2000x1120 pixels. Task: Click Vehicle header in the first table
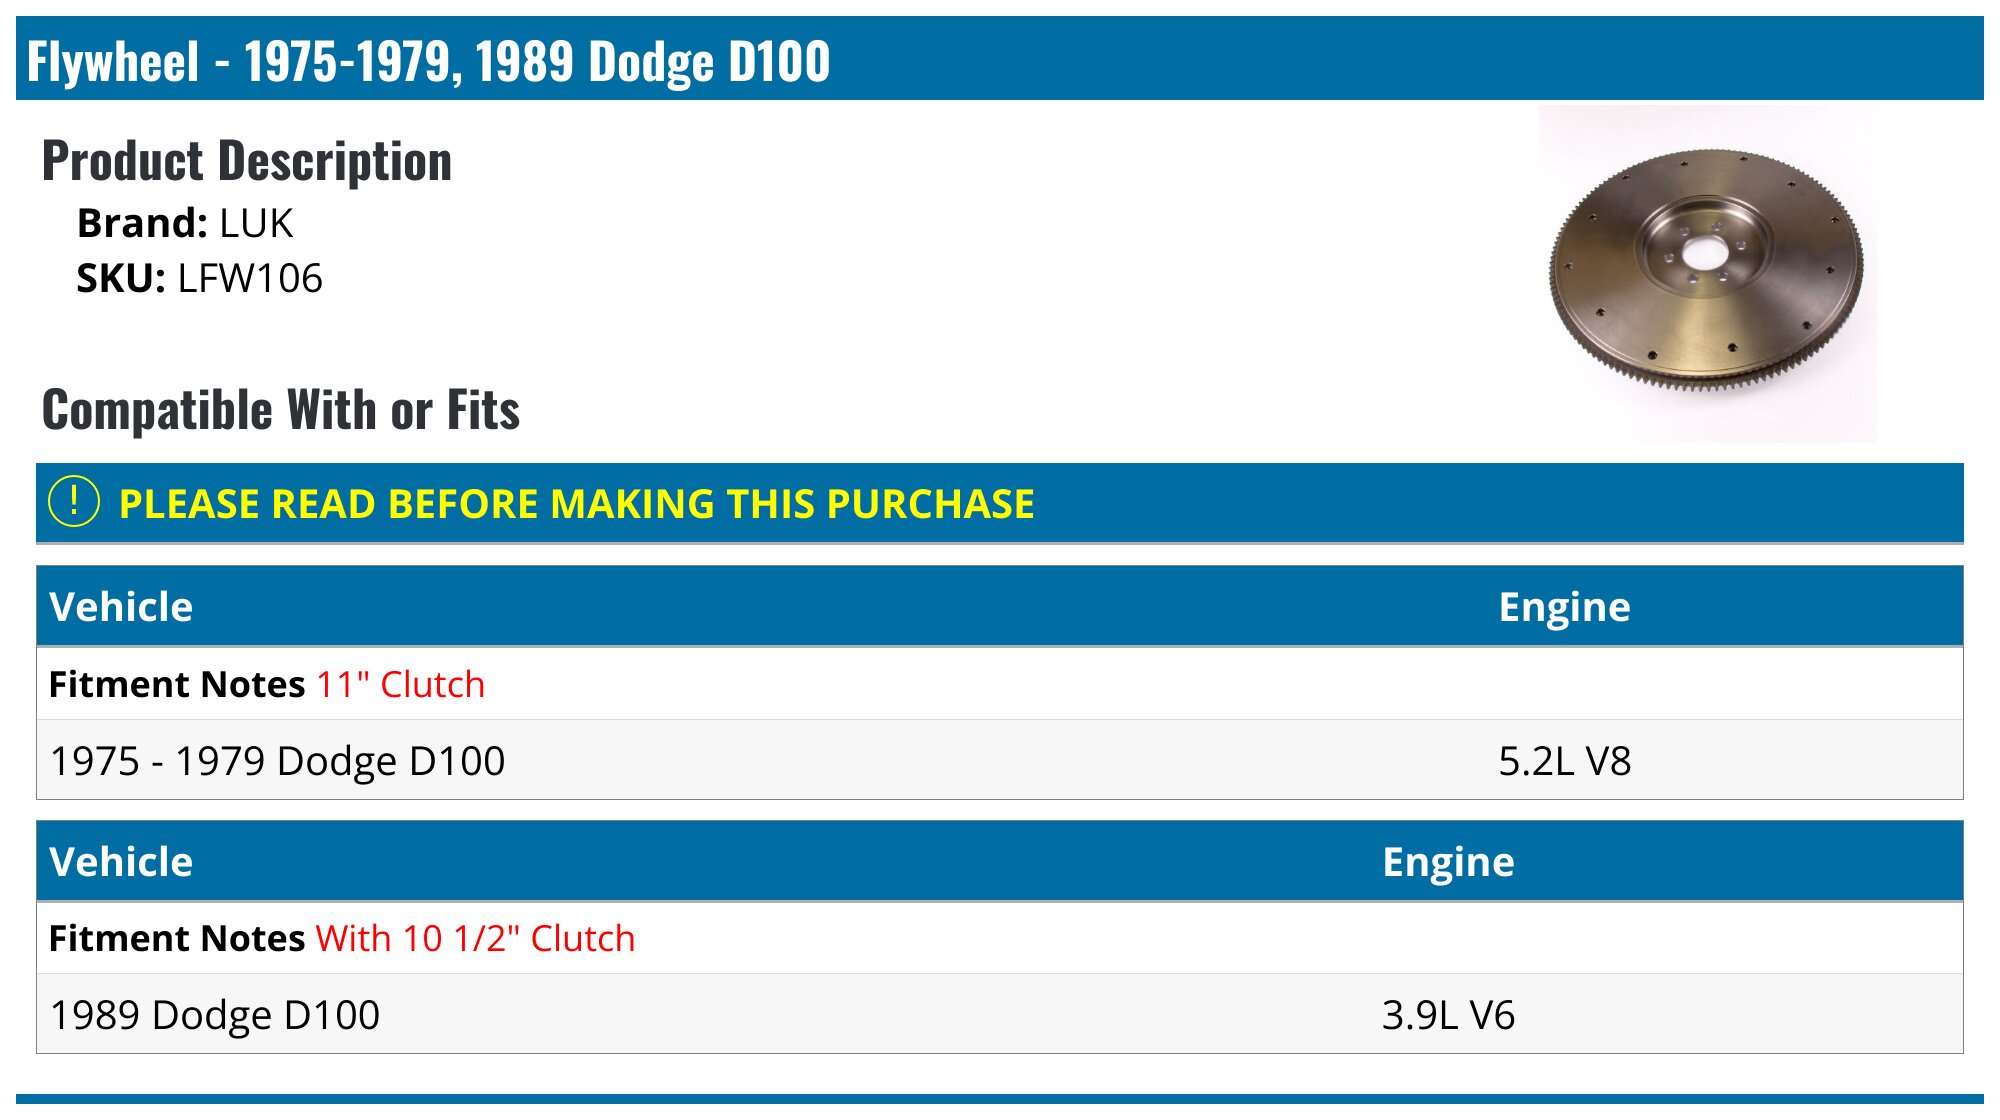click(121, 607)
